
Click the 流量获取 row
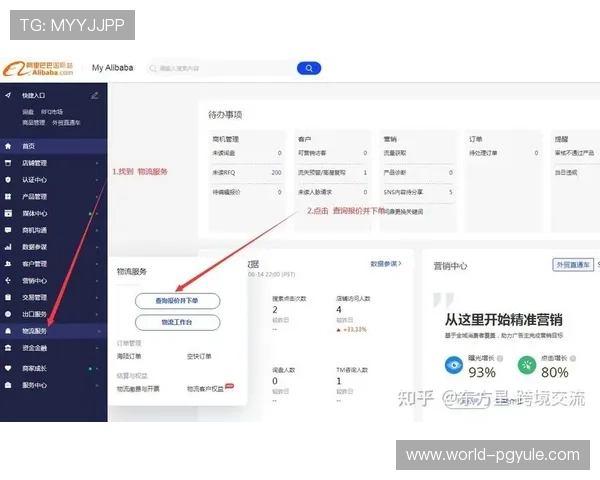pyautogui.click(x=418, y=153)
